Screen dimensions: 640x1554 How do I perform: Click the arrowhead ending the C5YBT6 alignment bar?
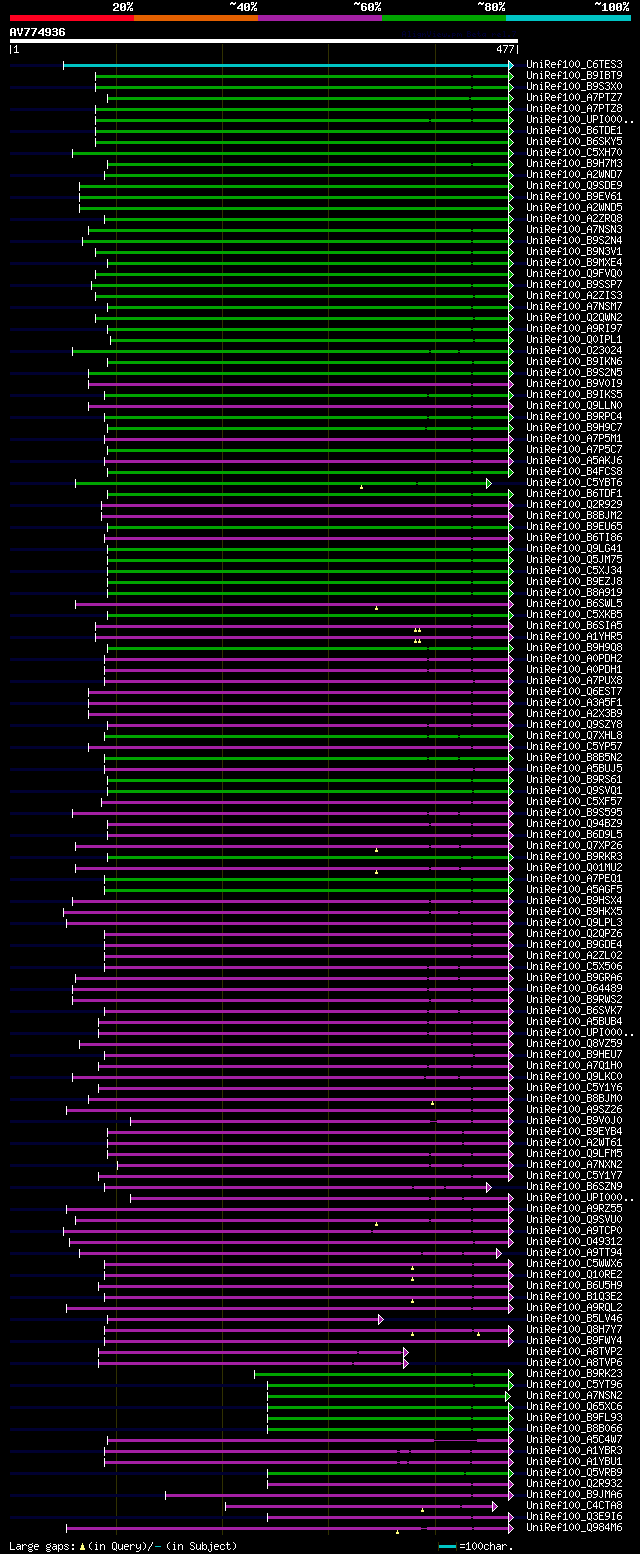489,483
